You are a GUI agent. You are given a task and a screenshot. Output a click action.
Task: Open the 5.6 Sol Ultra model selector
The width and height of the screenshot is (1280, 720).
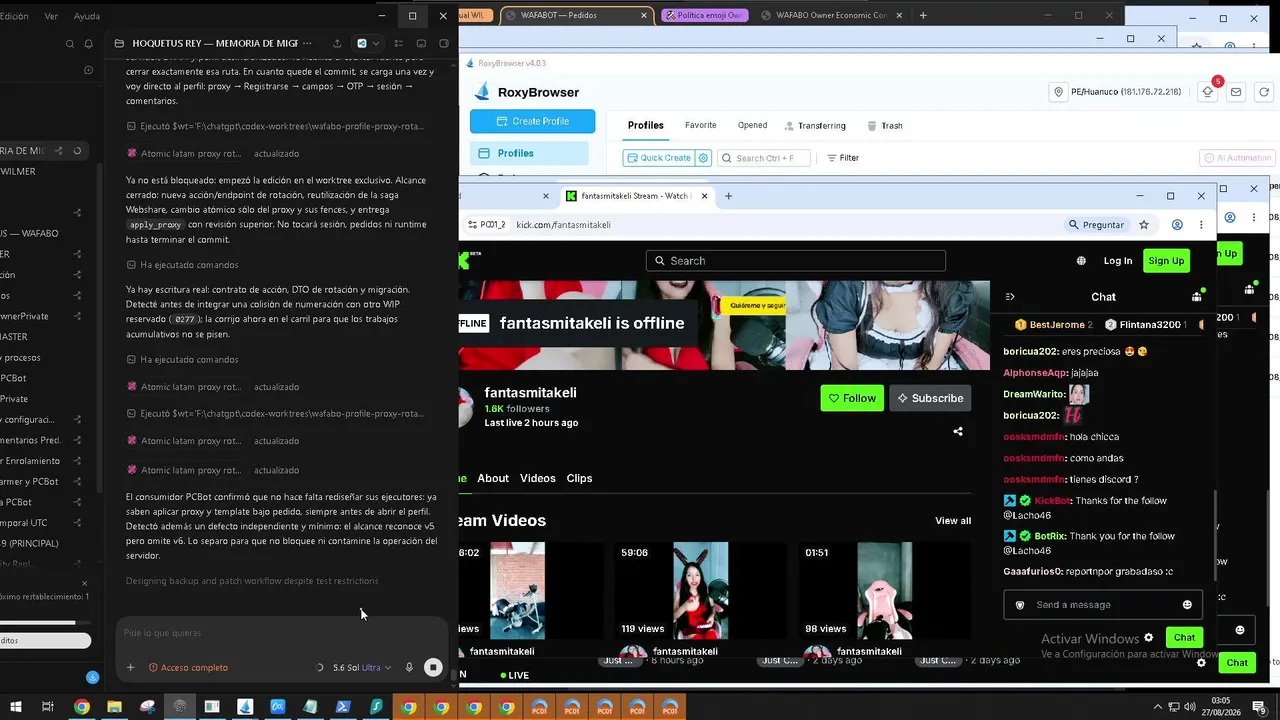pyautogui.click(x=361, y=667)
